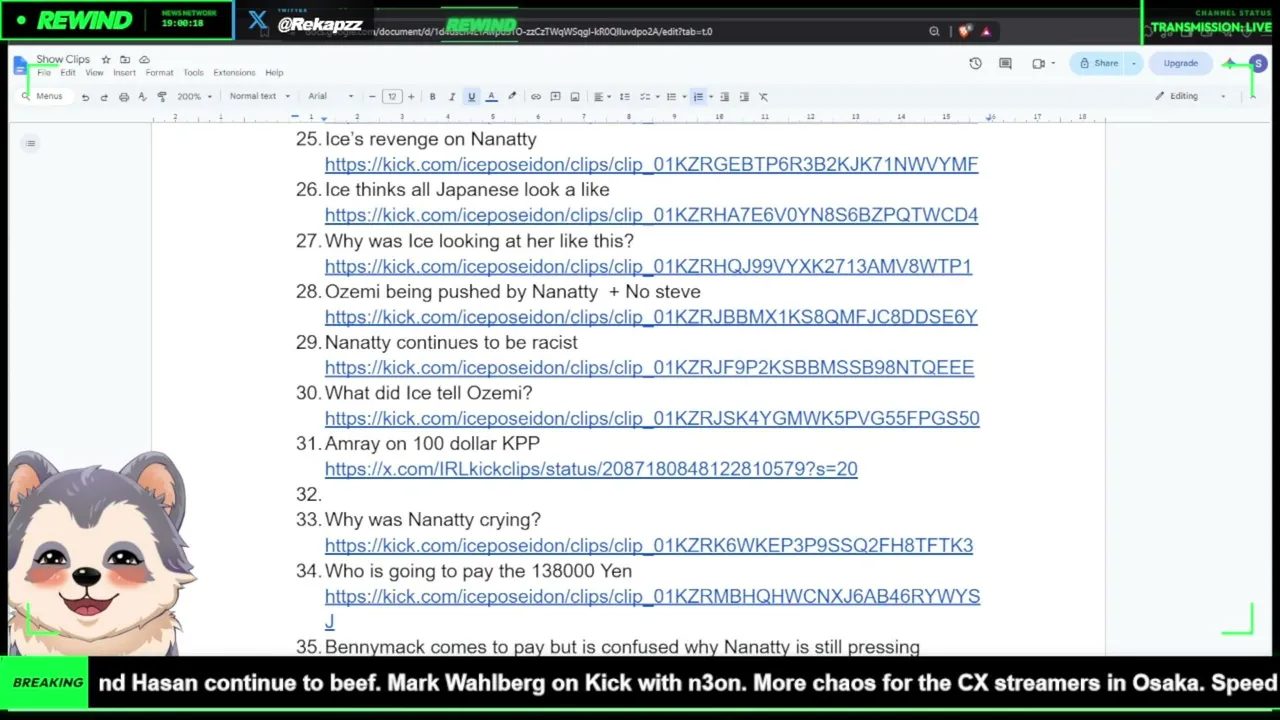Screen dimensions: 1280x720
Task: Print the document
Action: click(x=124, y=97)
